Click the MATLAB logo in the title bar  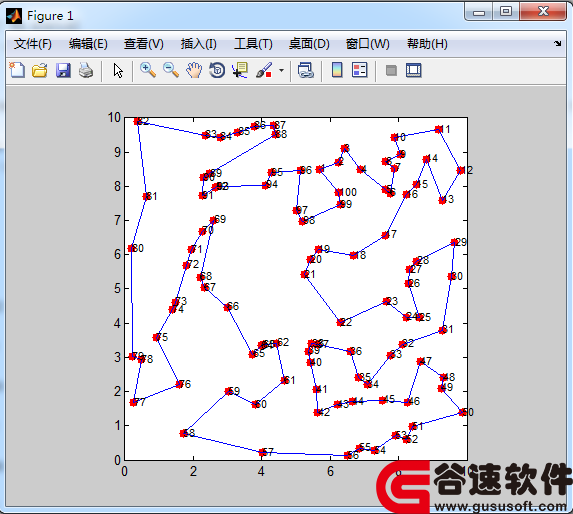click(x=14, y=16)
